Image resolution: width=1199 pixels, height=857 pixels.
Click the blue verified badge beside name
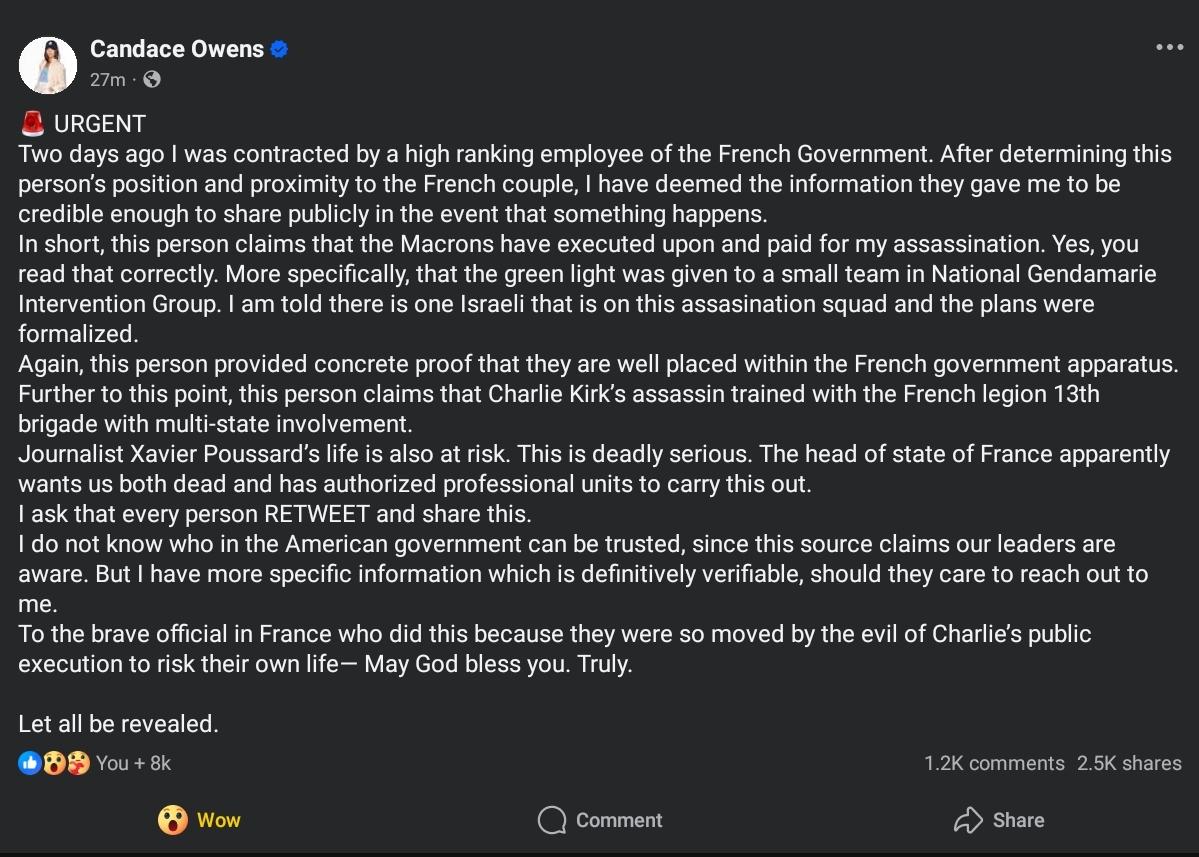280,49
